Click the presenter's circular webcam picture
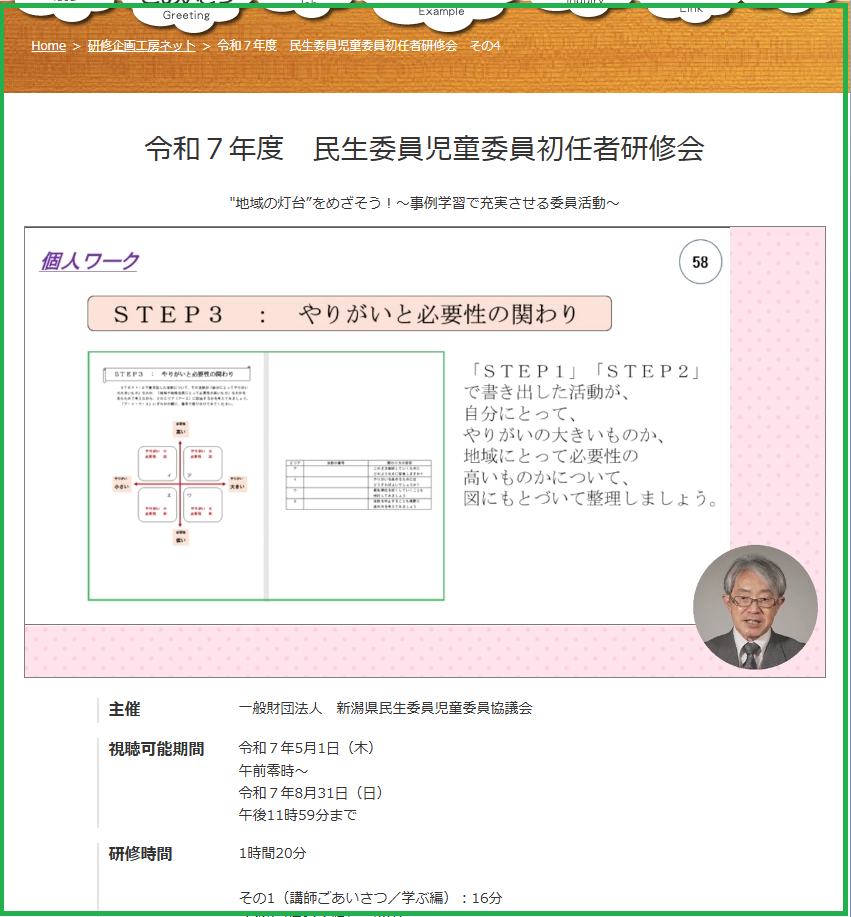Image resolution: width=851 pixels, height=917 pixels. (x=755, y=607)
